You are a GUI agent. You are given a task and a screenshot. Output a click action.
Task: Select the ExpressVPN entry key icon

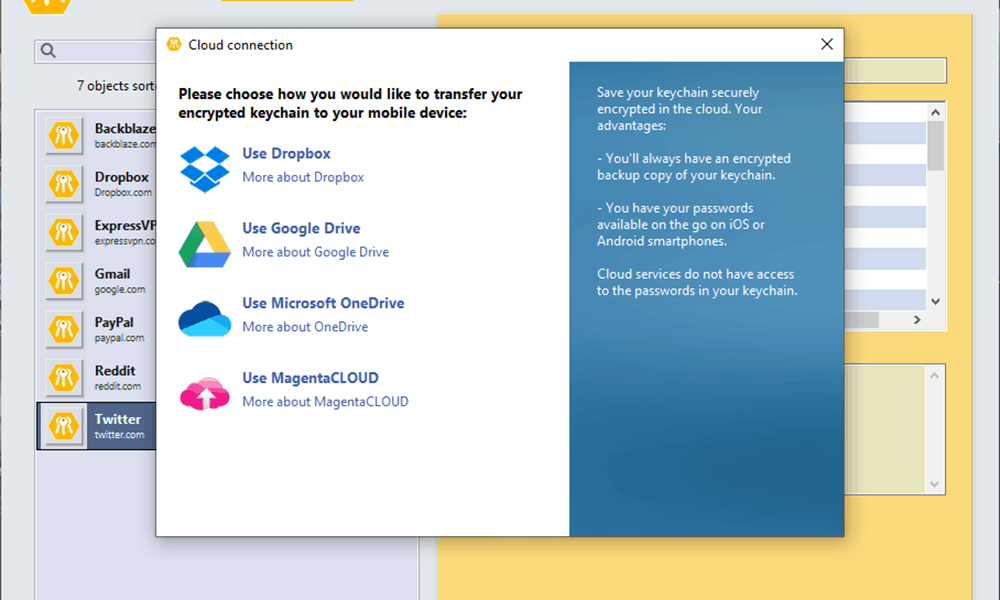pyautogui.click(x=64, y=232)
